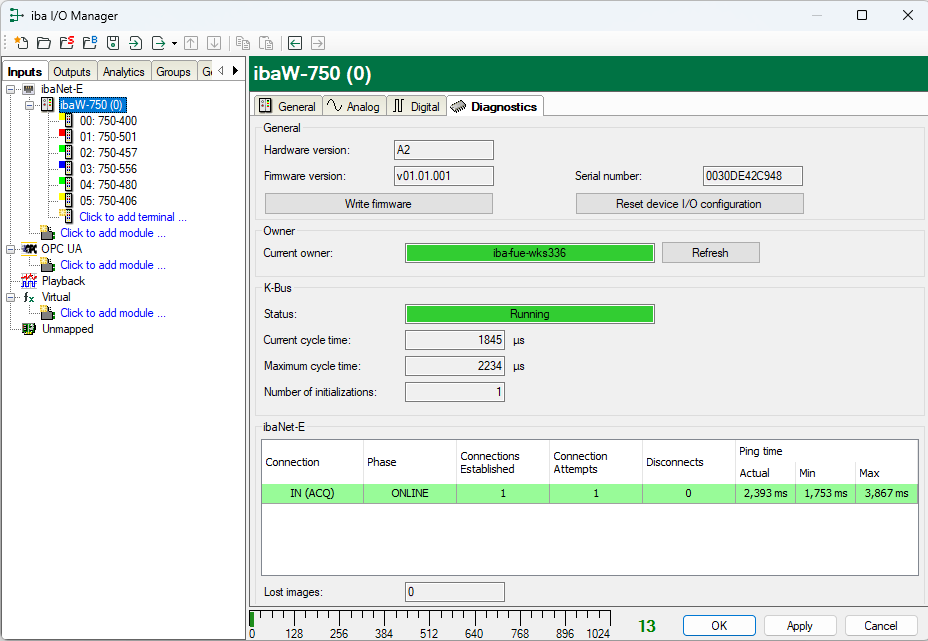
Task: Click Refresh next to current owner
Action: click(x=710, y=253)
